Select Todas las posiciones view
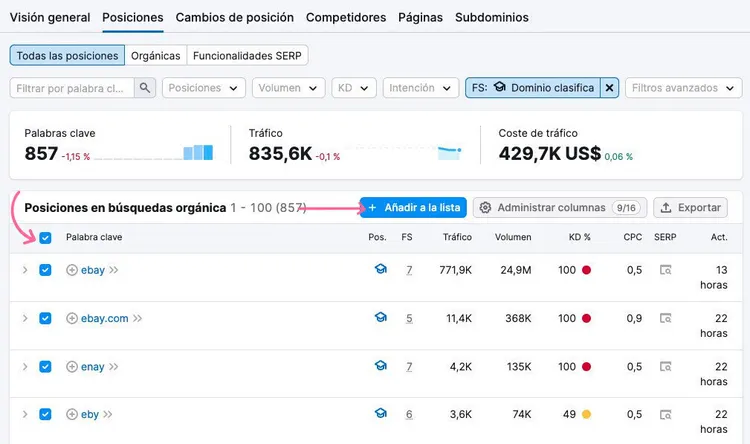This screenshot has height=444, width=750. pos(67,56)
